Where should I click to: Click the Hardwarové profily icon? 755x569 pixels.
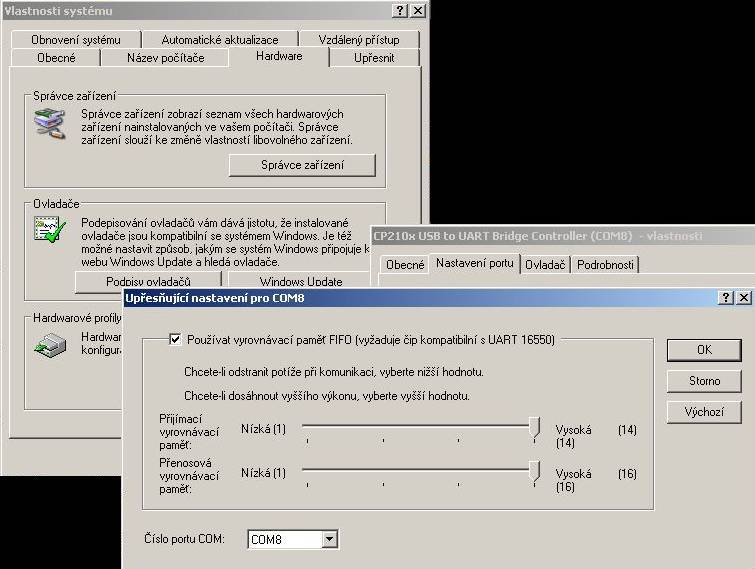[50, 345]
